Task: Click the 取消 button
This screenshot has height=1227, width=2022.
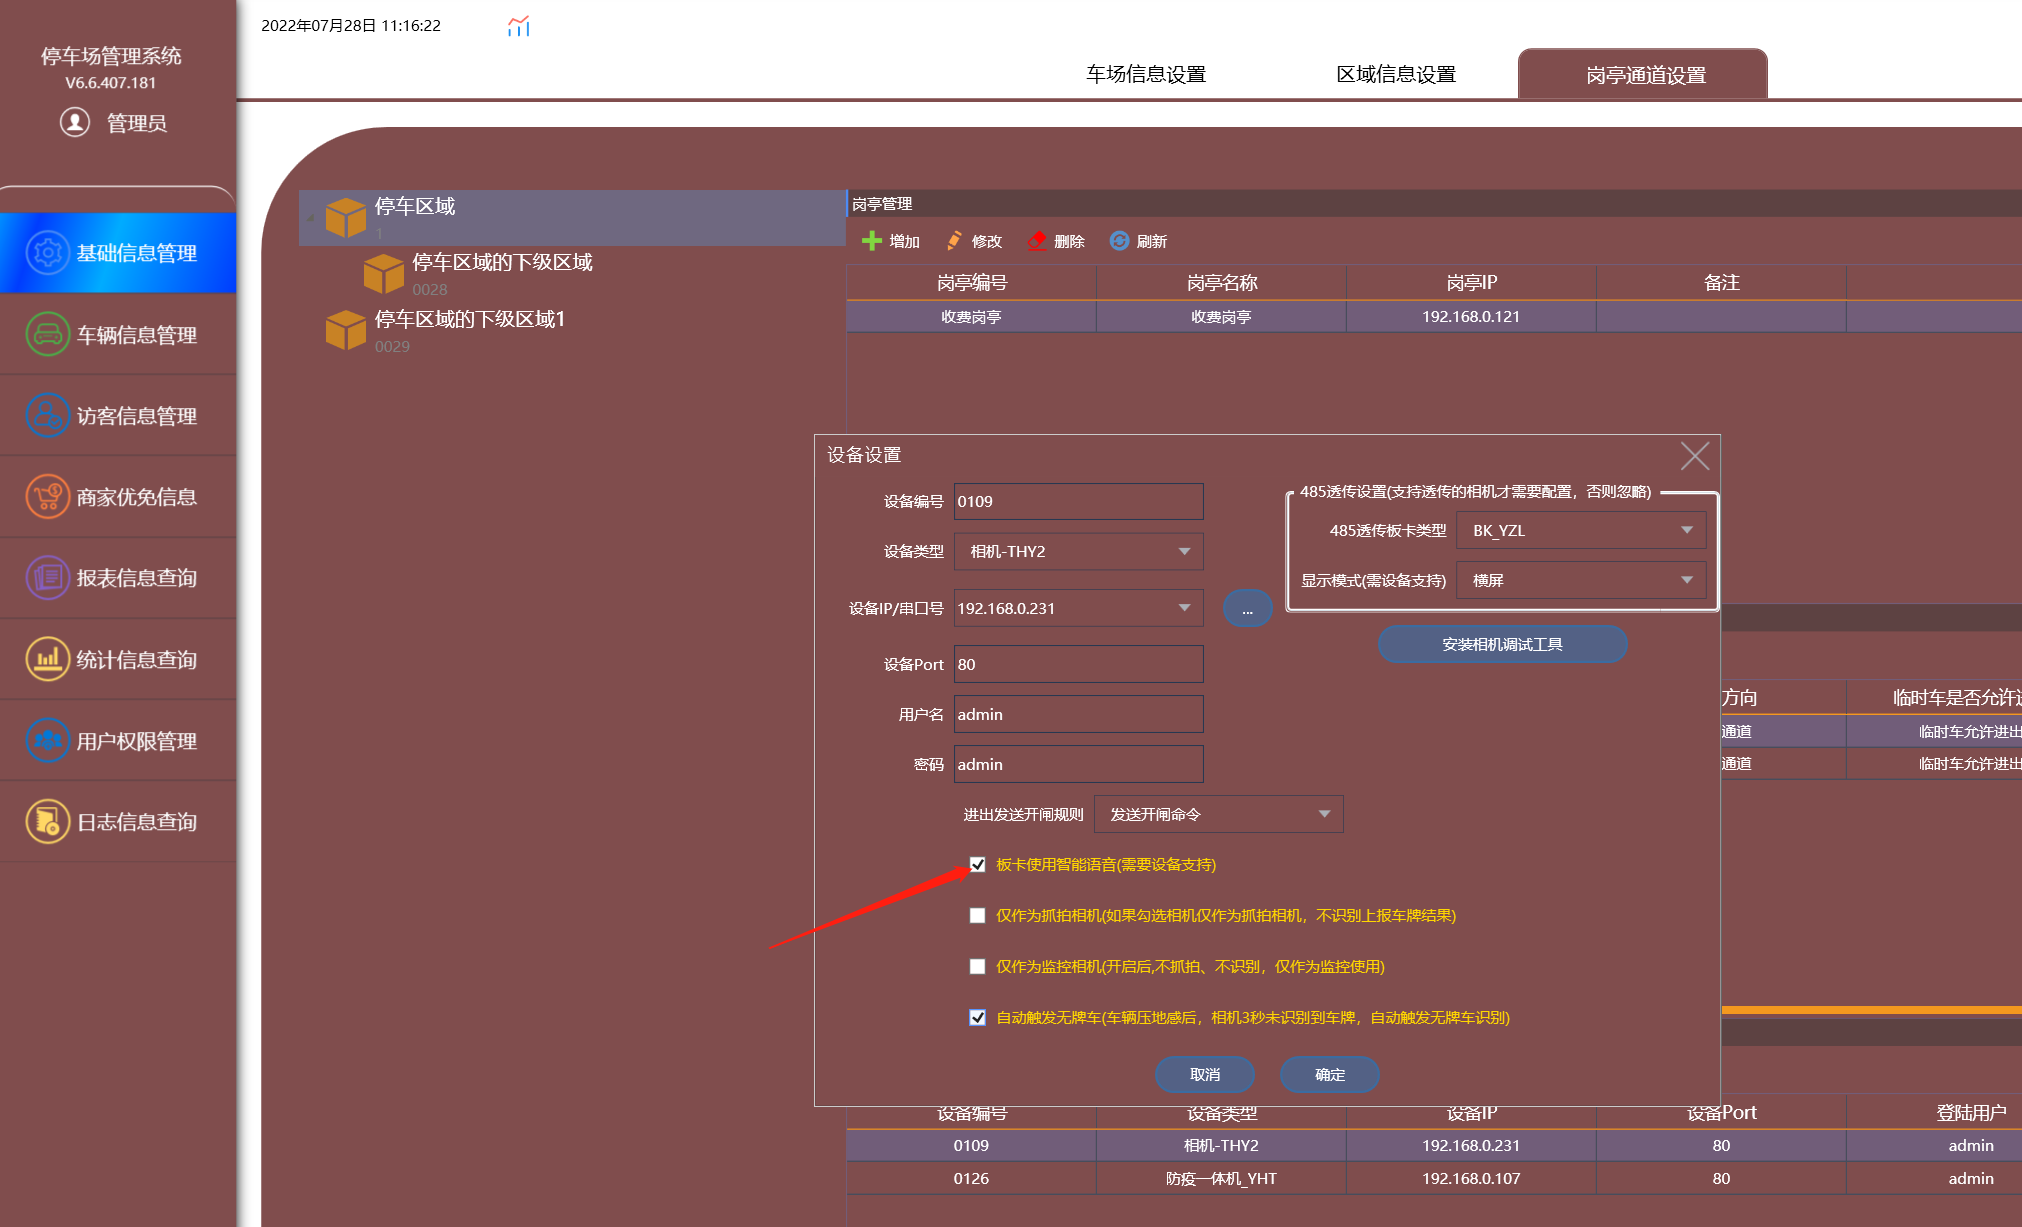Action: [1204, 1075]
